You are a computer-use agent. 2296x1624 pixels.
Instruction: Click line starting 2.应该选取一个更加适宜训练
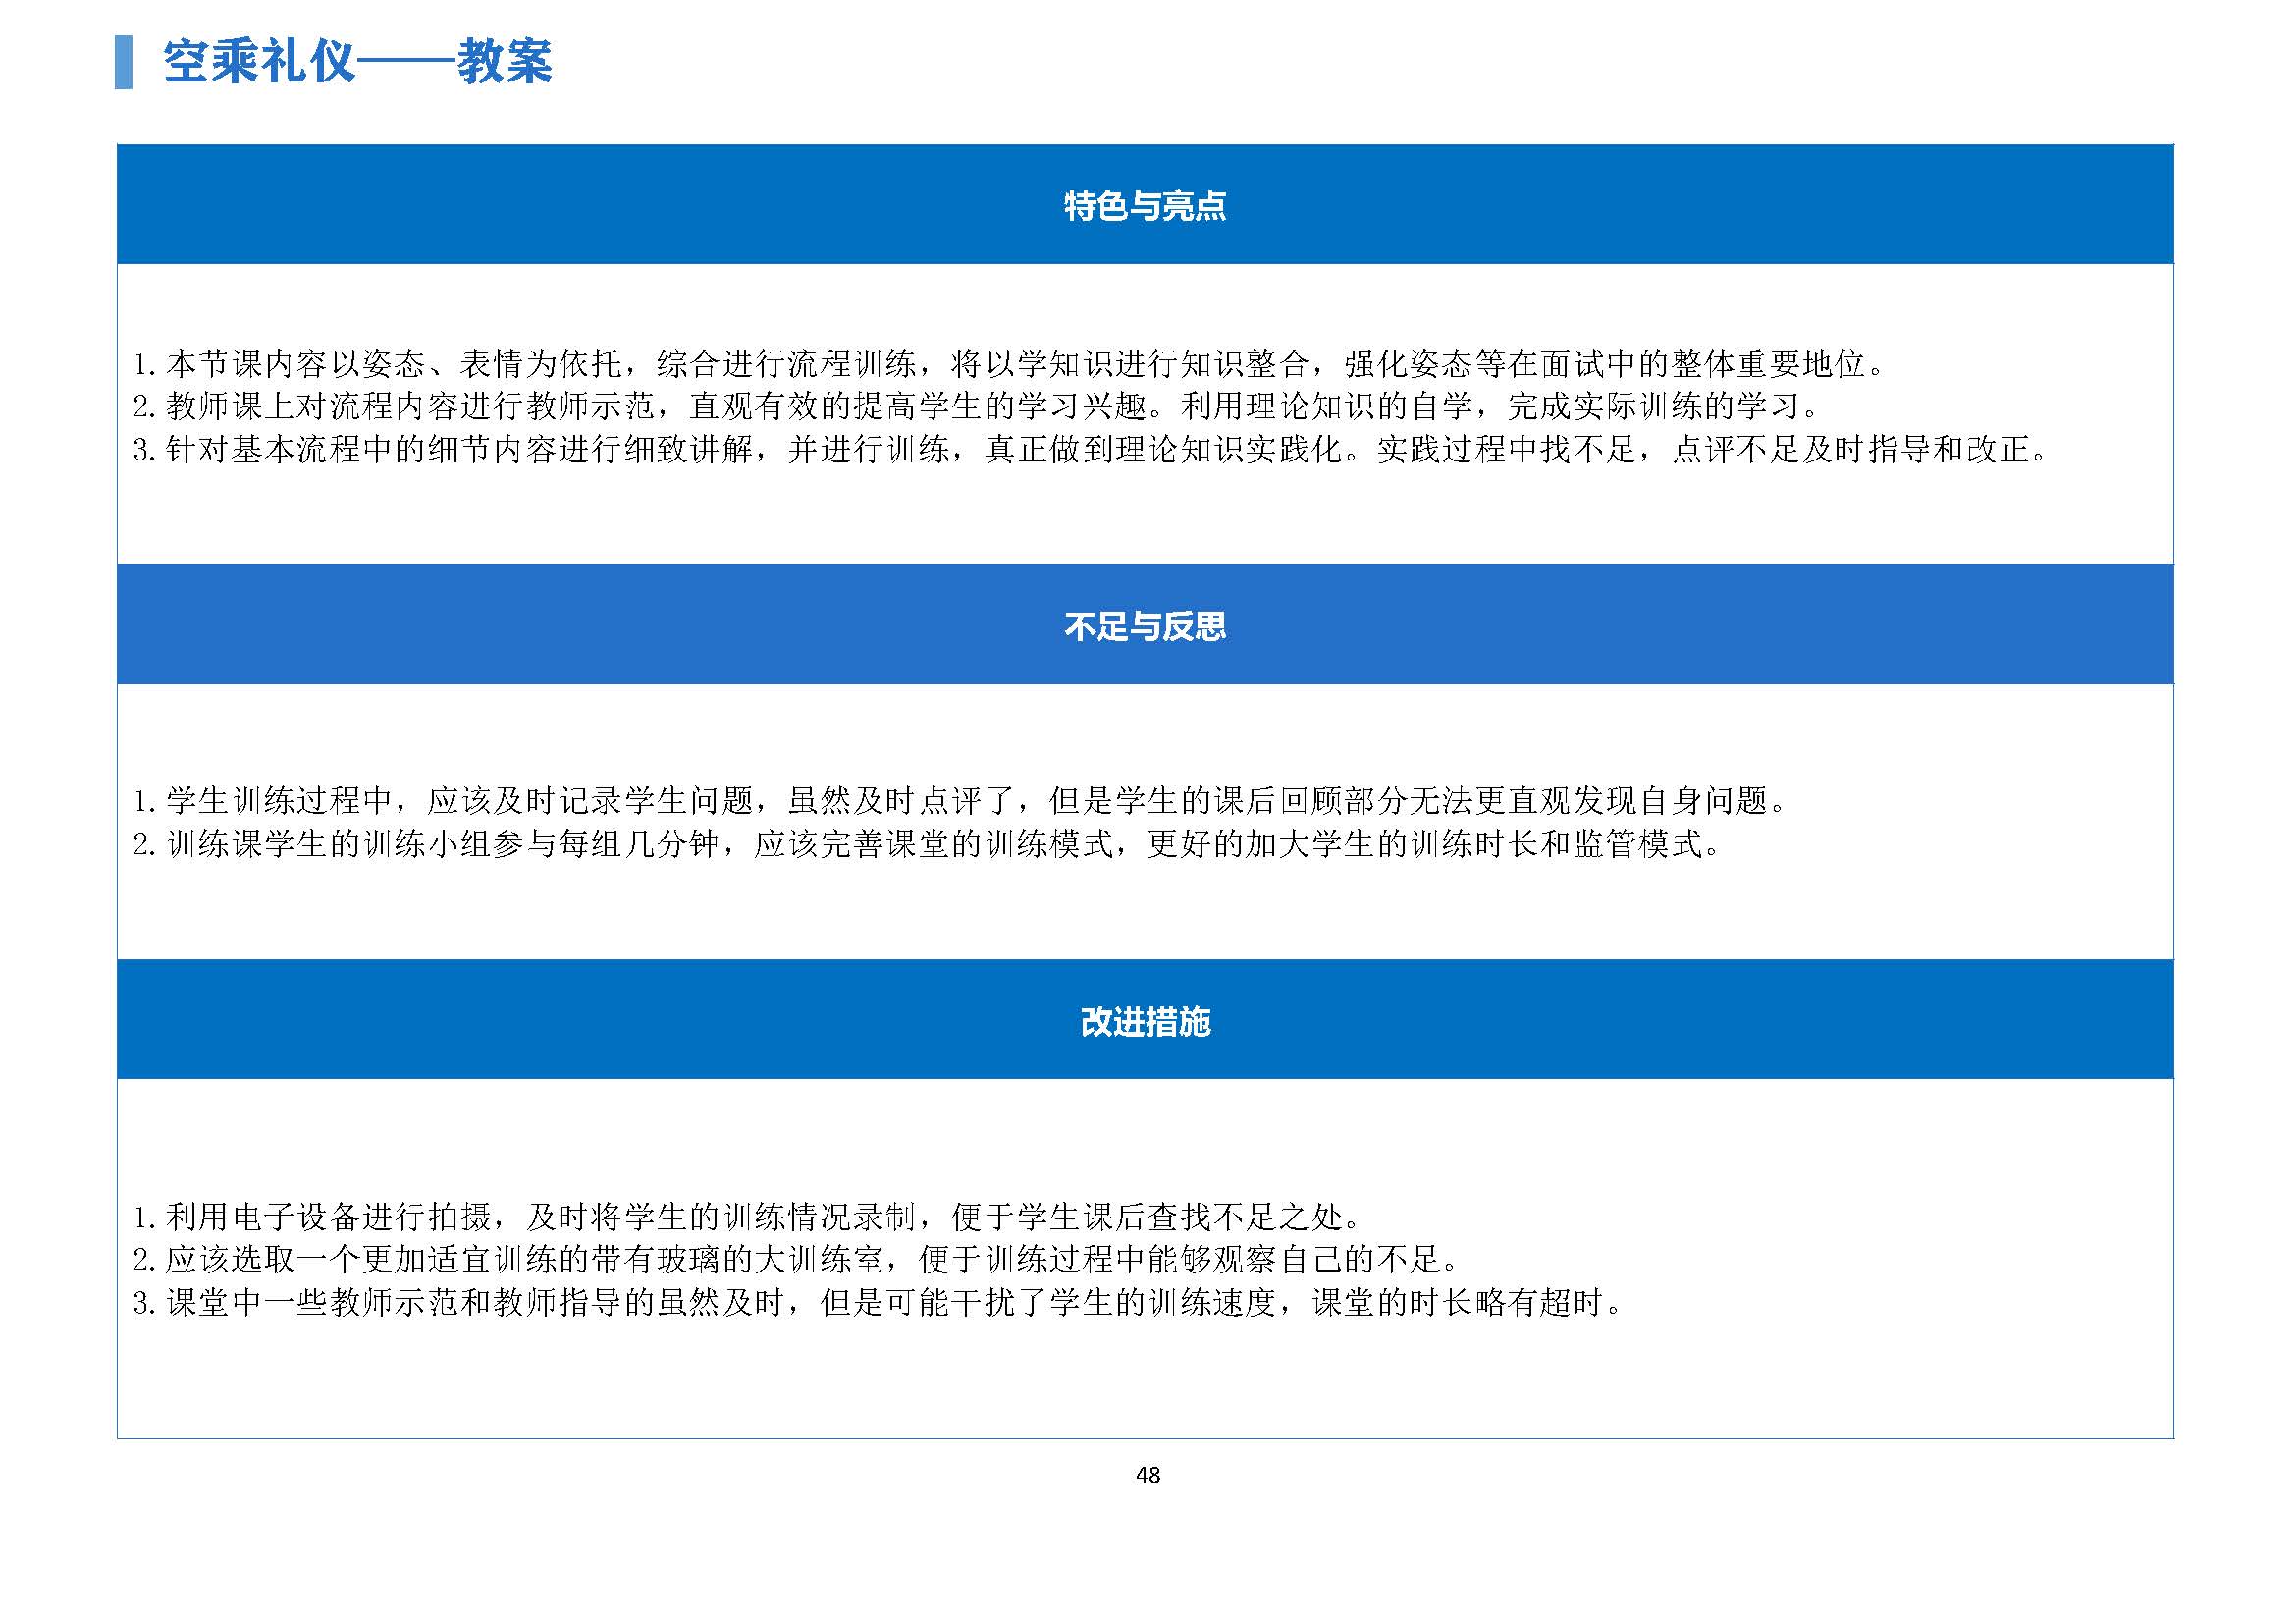[796, 1259]
